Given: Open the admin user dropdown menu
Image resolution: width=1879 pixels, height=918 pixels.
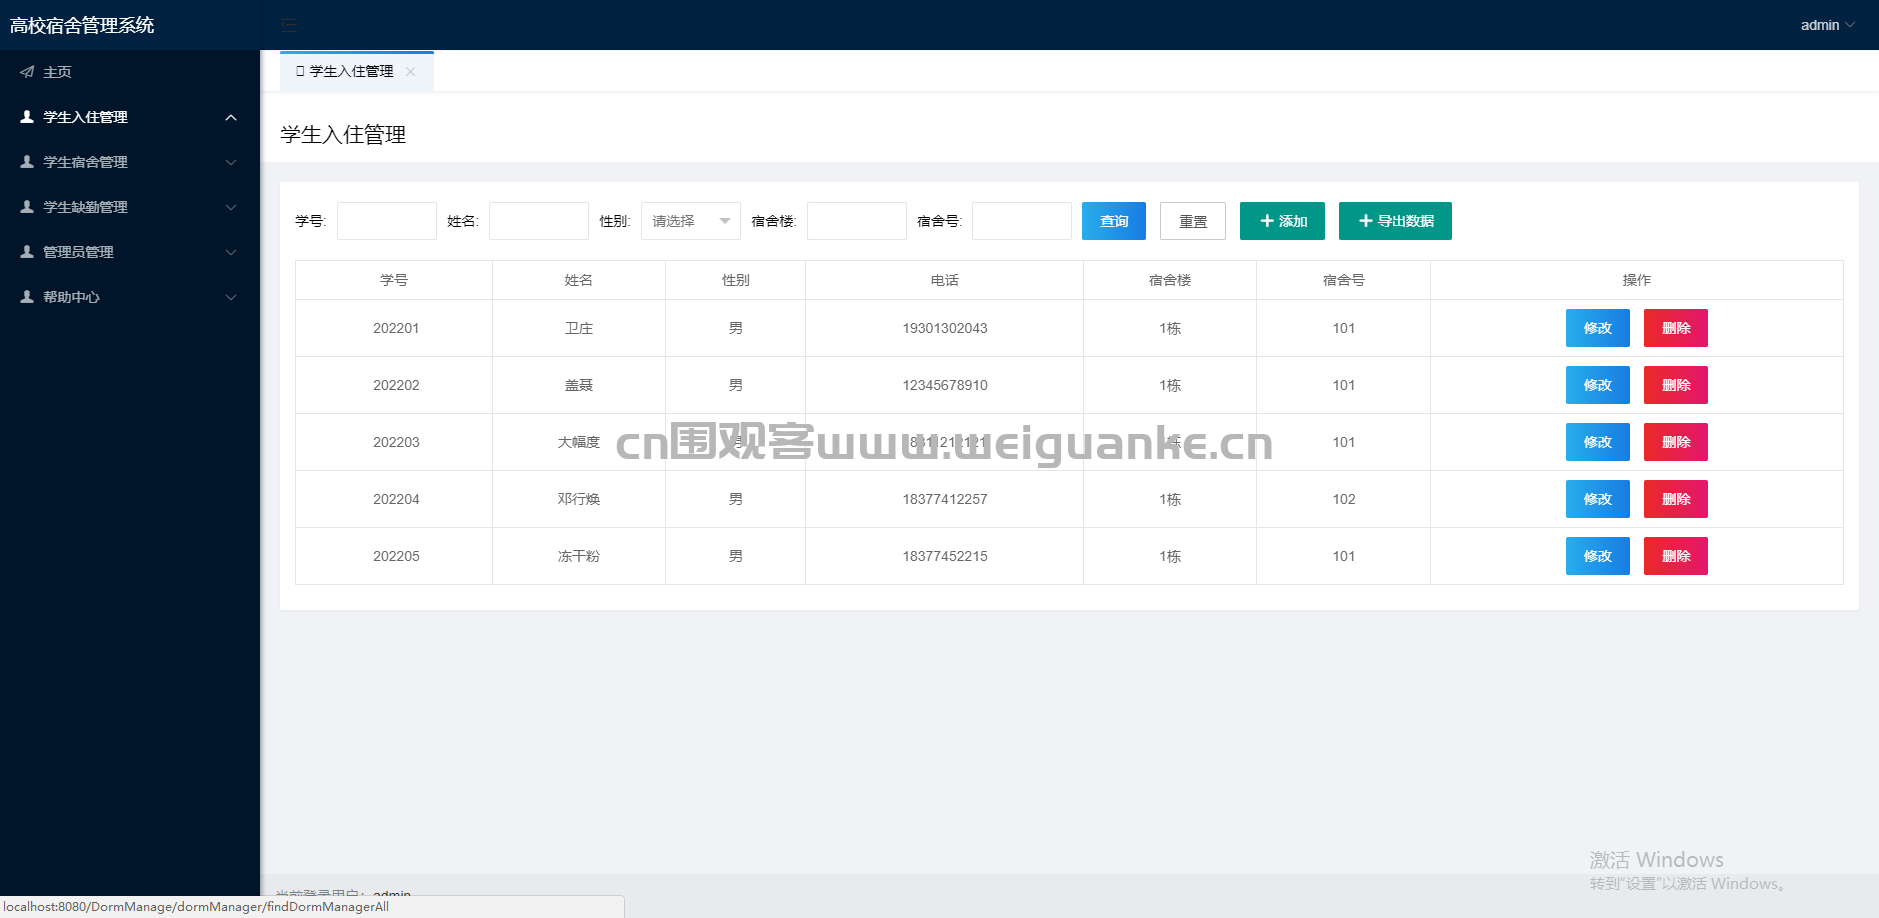Looking at the screenshot, I should tap(1826, 25).
